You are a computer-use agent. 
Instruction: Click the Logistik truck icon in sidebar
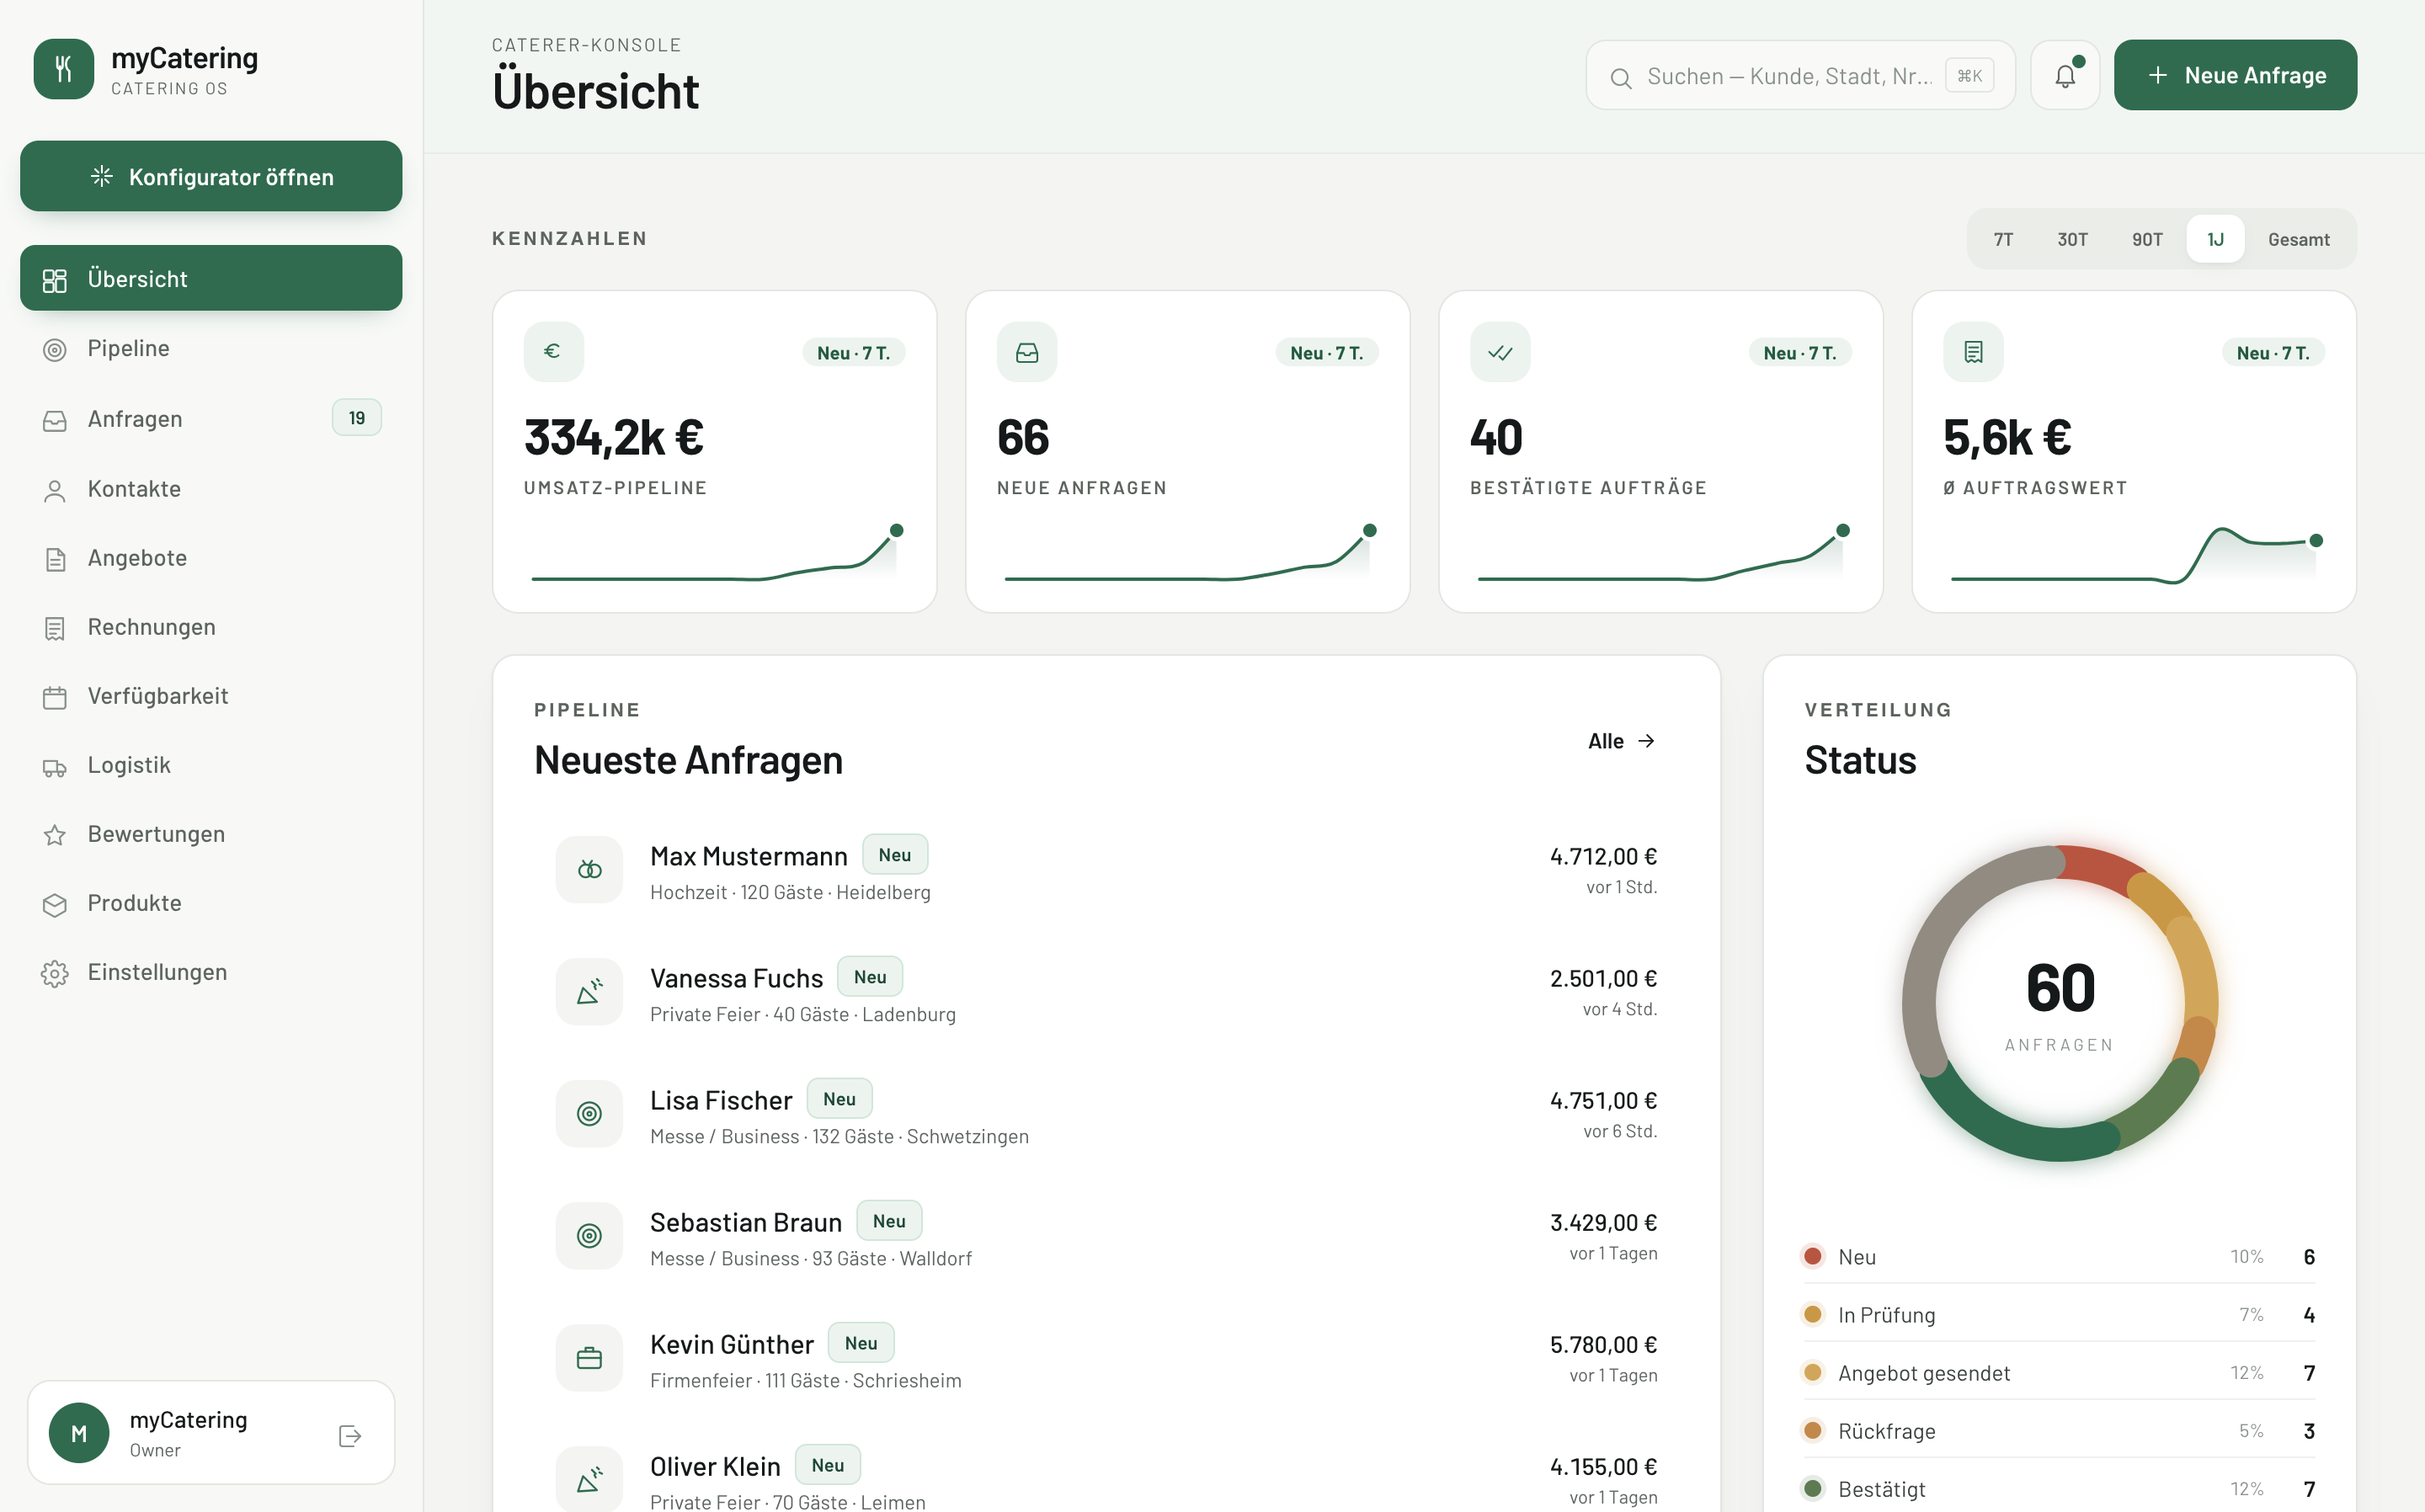55,767
